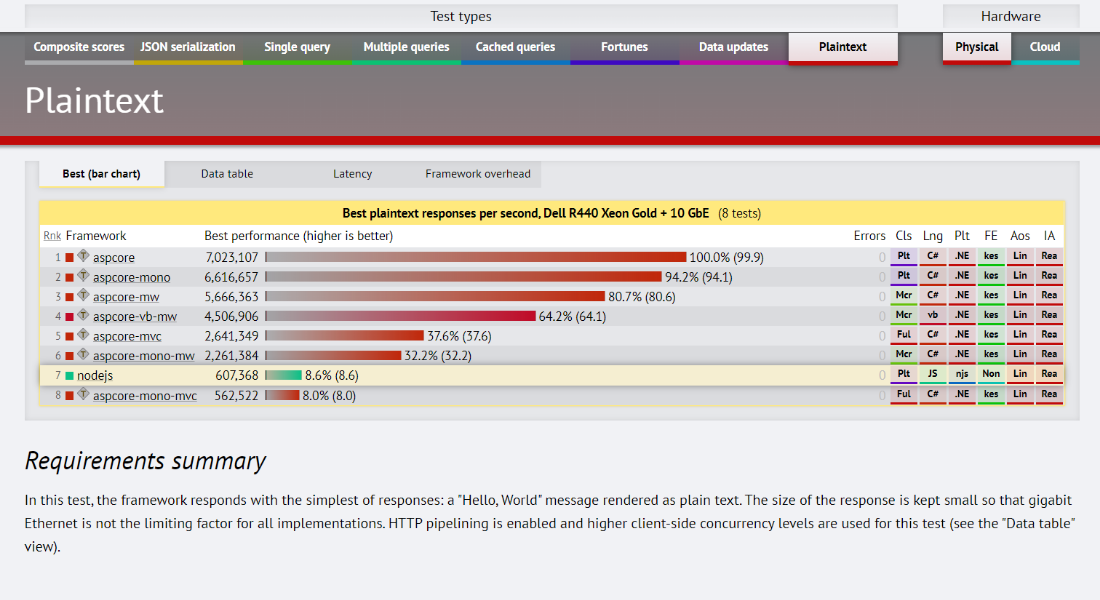
Task: Open the aspcore-mono-mvc framework link
Action: pyautogui.click(x=145, y=396)
